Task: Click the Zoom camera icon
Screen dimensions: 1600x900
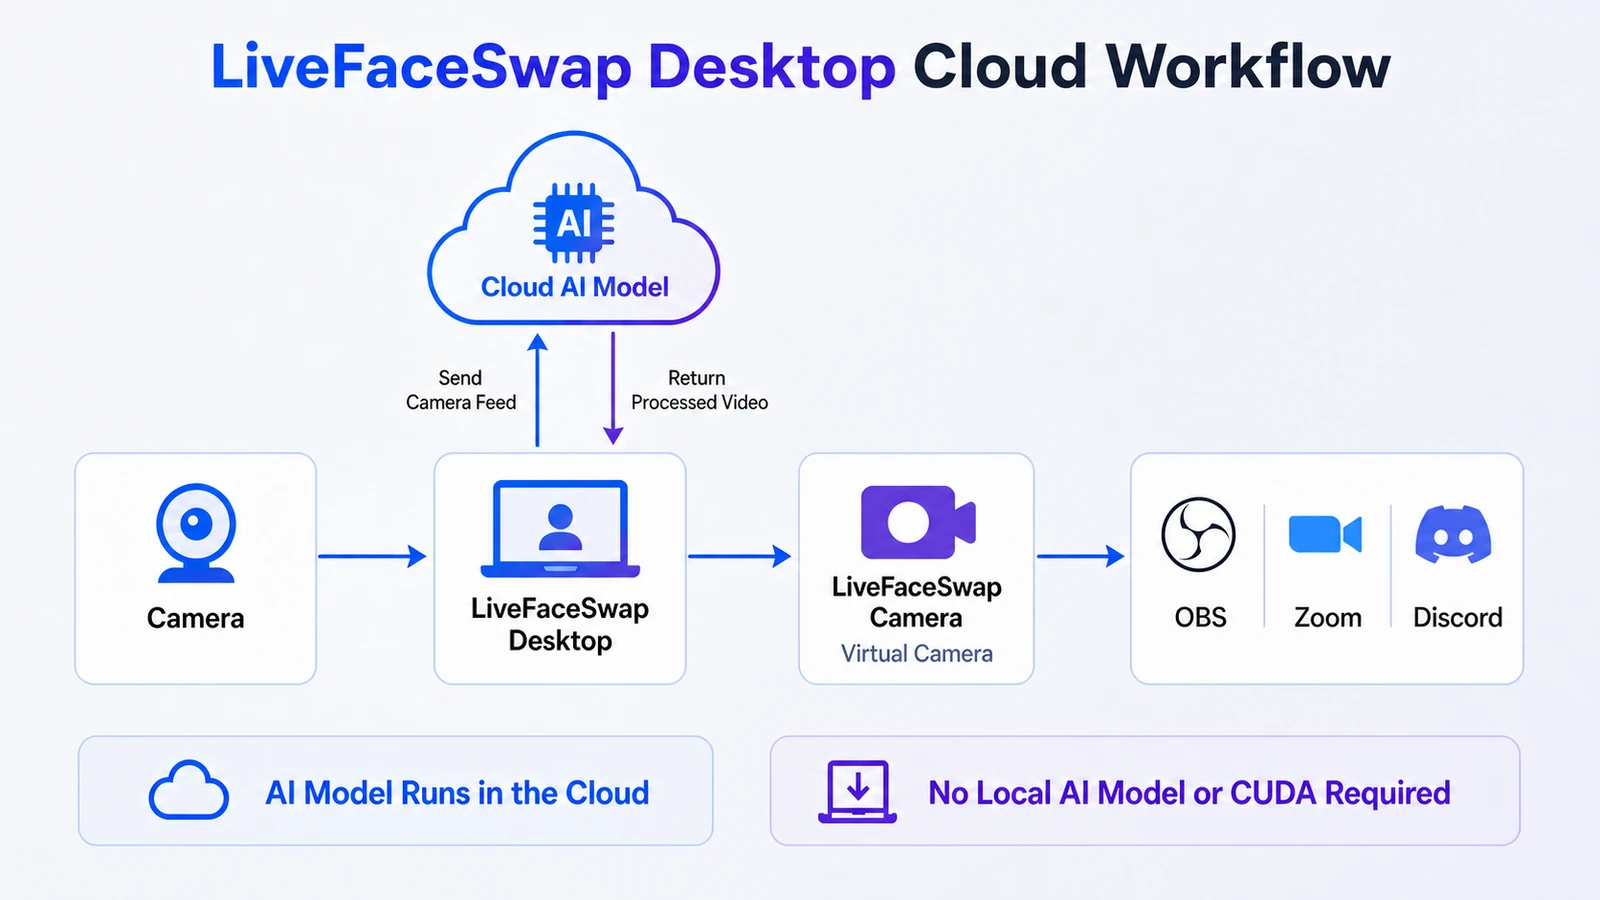Action: pos(1325,534)
